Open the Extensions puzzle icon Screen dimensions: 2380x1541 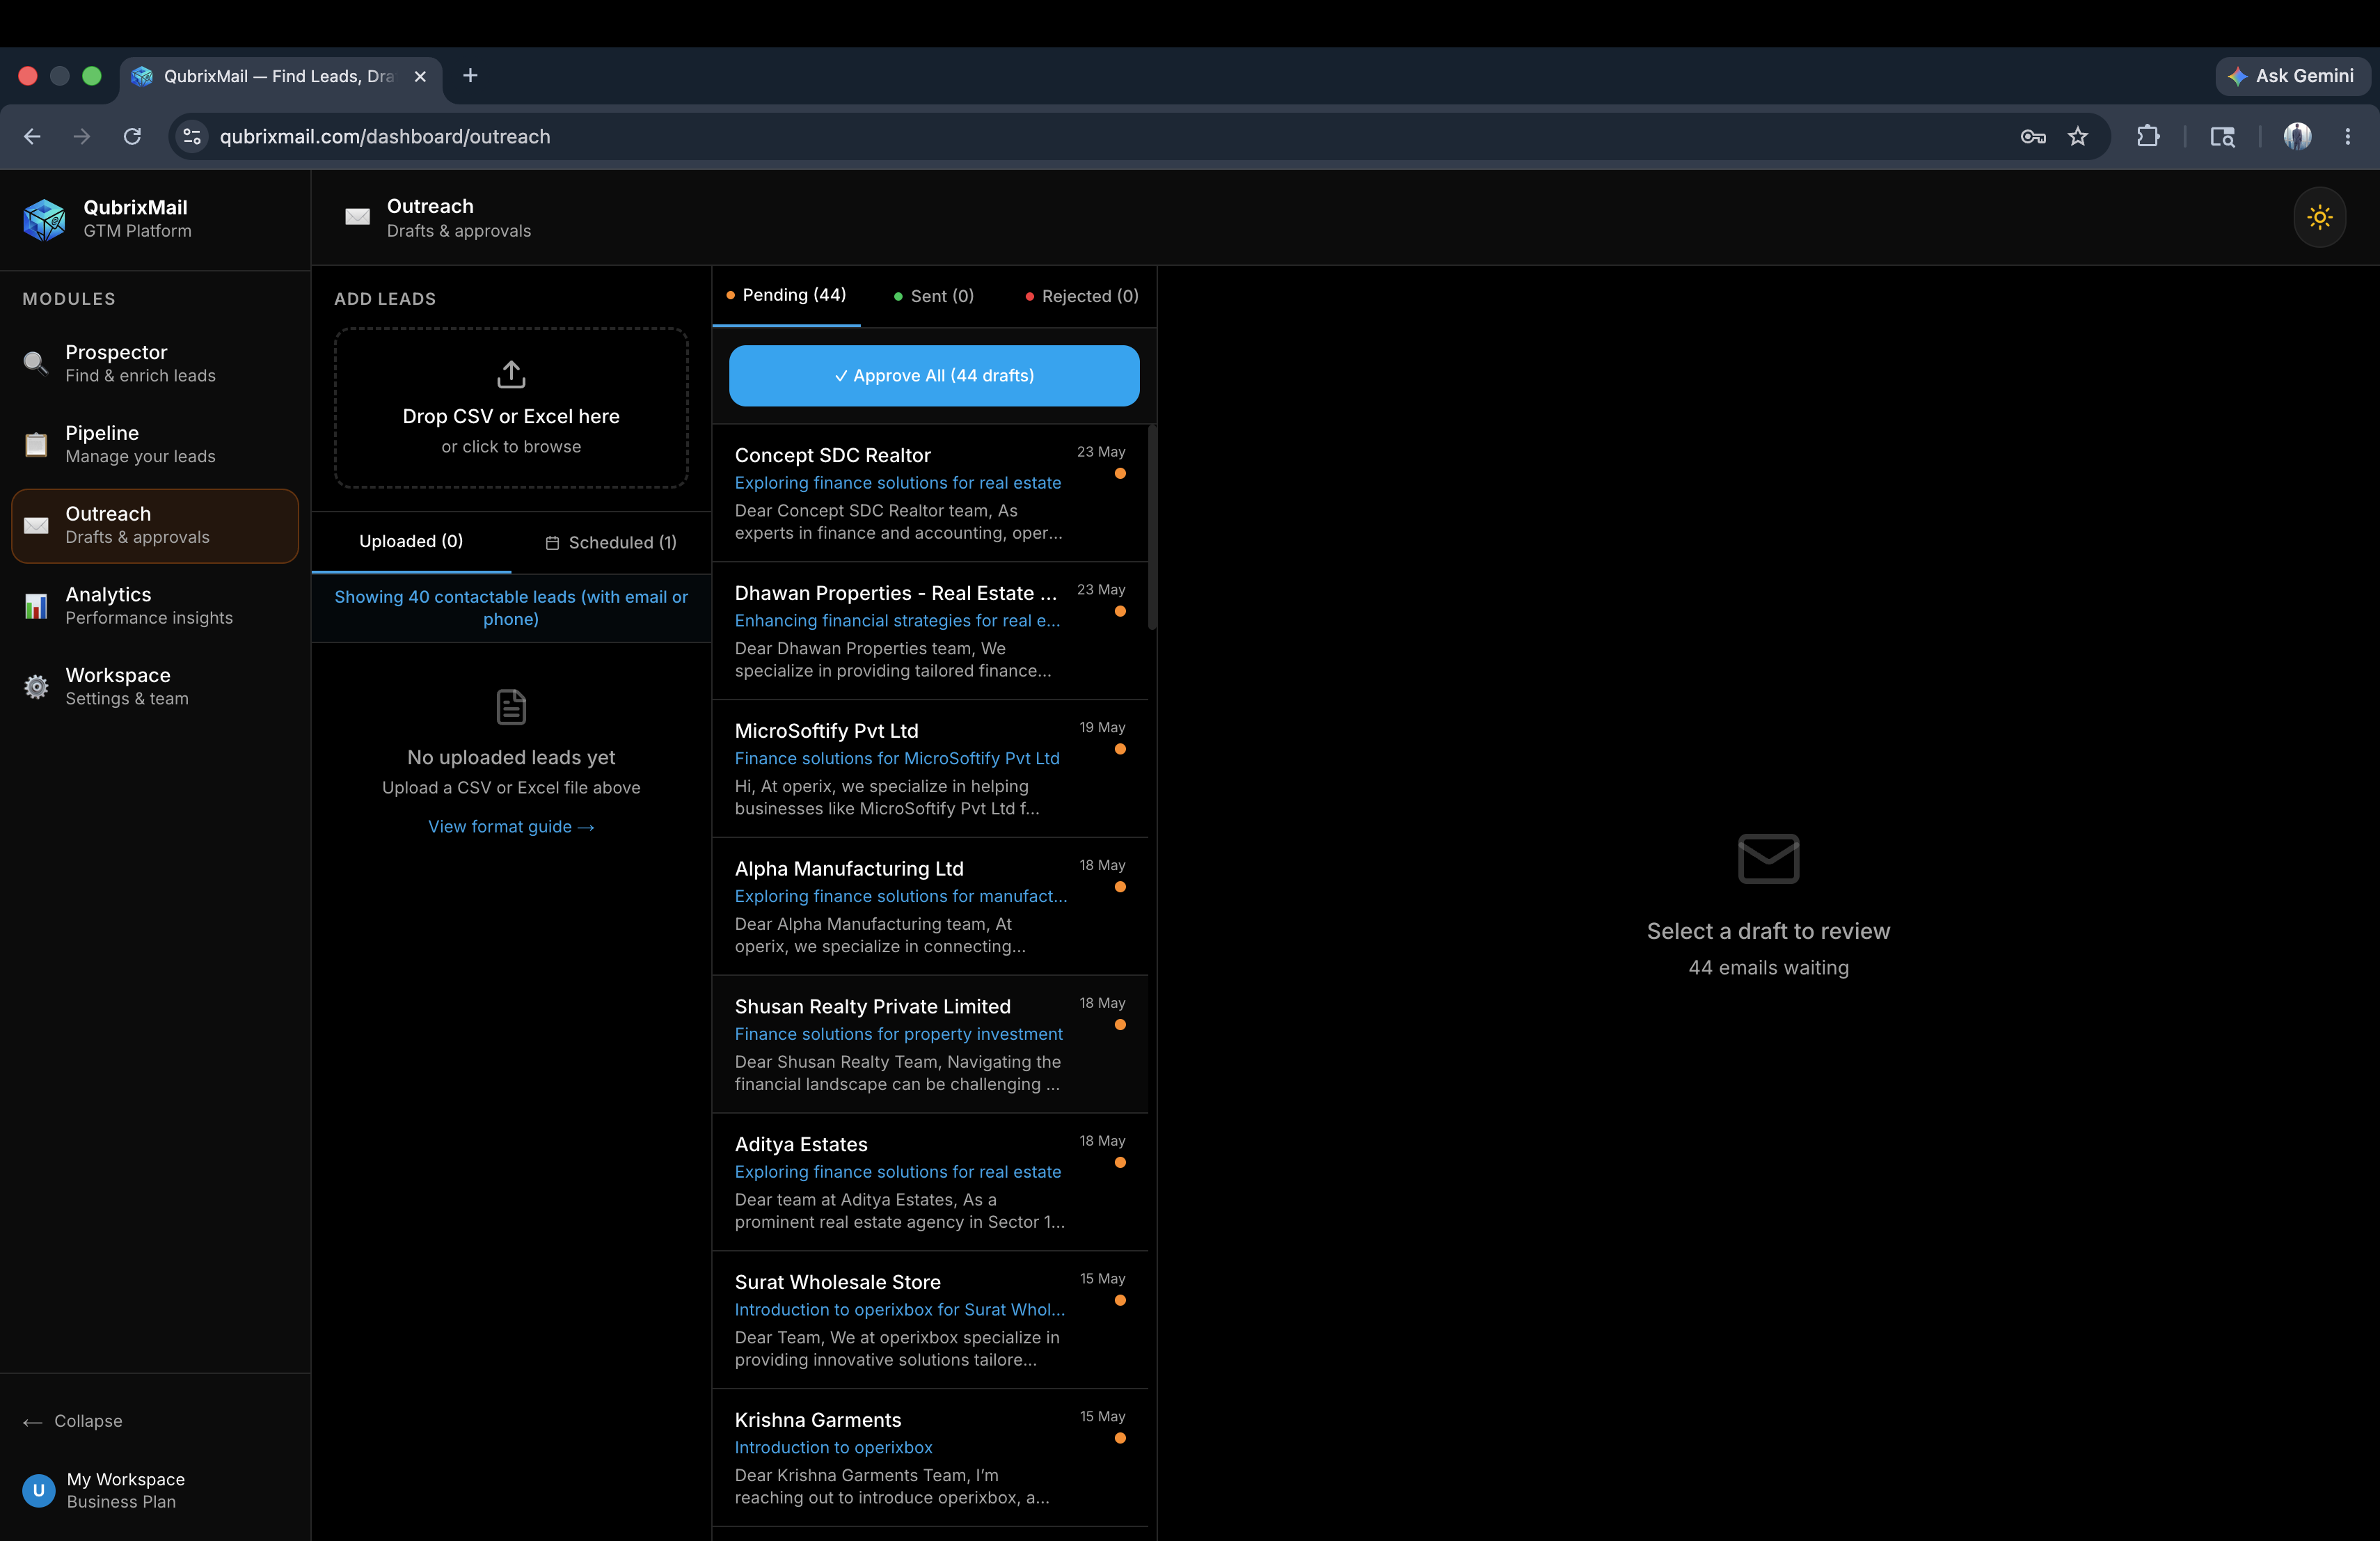[x=2148, y=136]
